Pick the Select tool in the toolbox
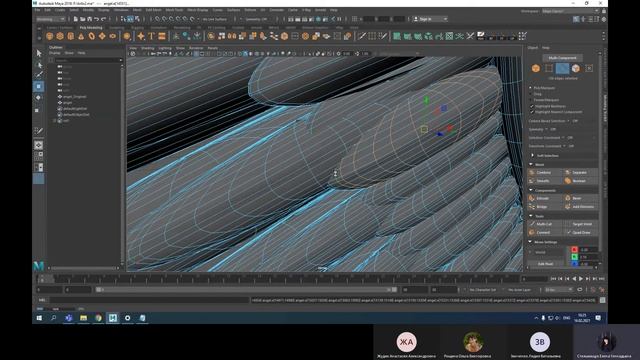The height and width of the screenshot is (360, 640). (39, 53)
